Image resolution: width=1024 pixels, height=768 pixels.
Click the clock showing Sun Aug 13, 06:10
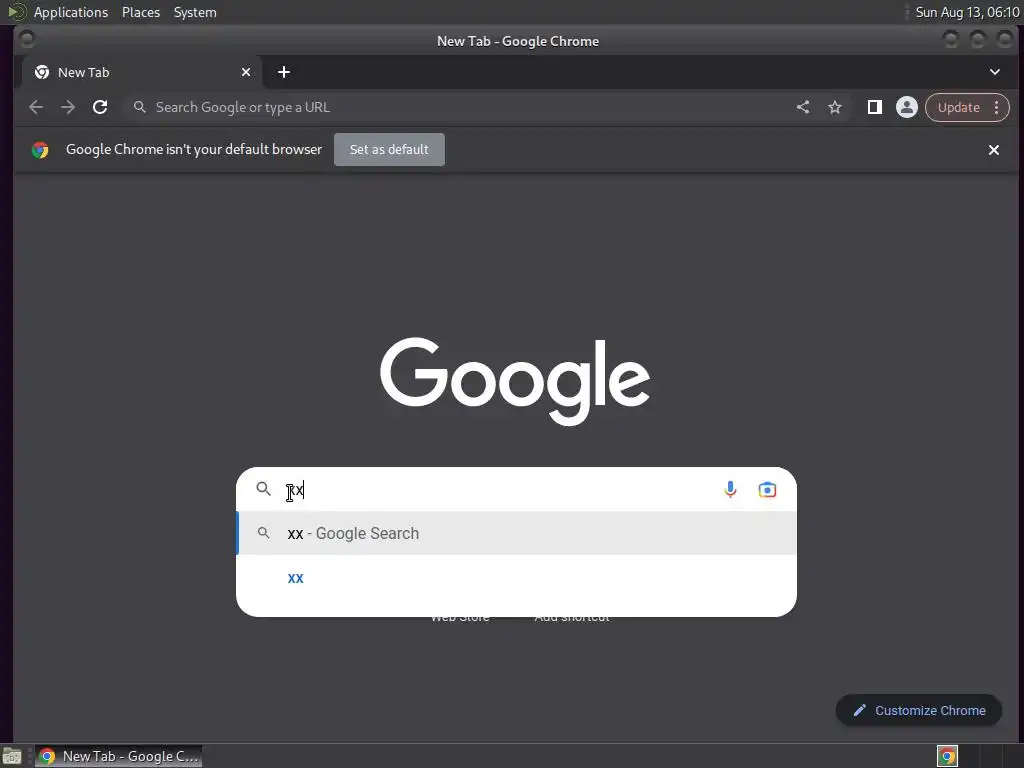tap(967, 12)
